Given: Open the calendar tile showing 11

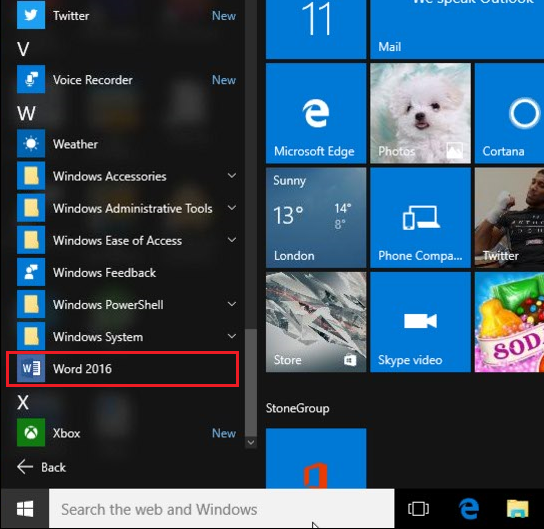Looking at the screenshot, I should [316, 29].
